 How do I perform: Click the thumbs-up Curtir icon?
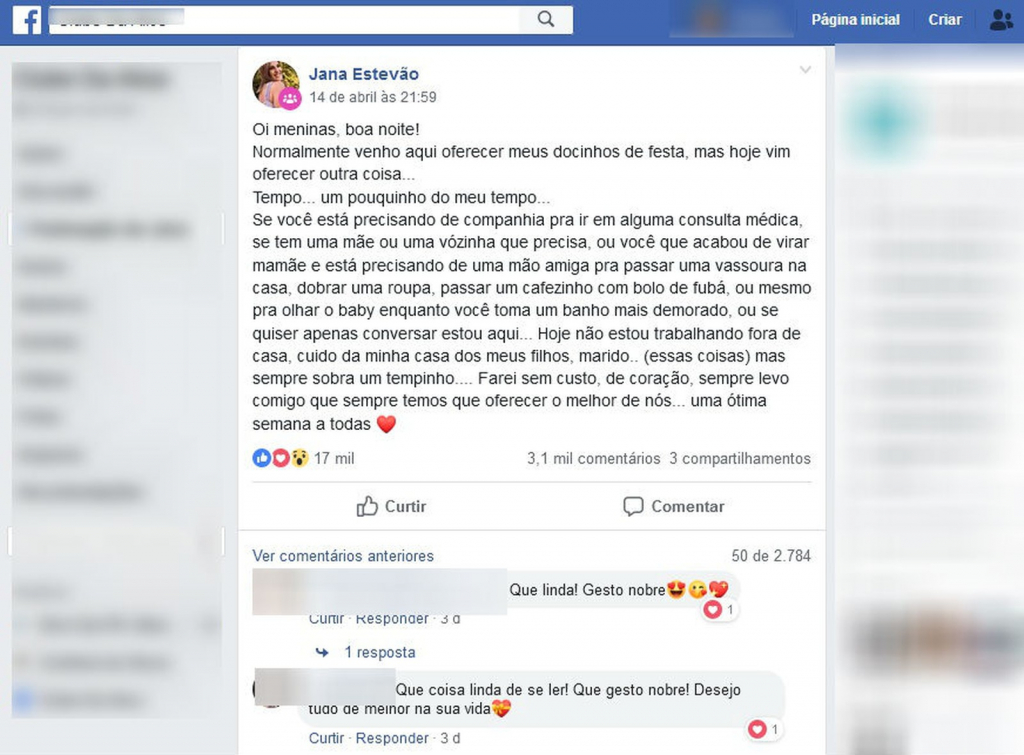coord(367,506)
